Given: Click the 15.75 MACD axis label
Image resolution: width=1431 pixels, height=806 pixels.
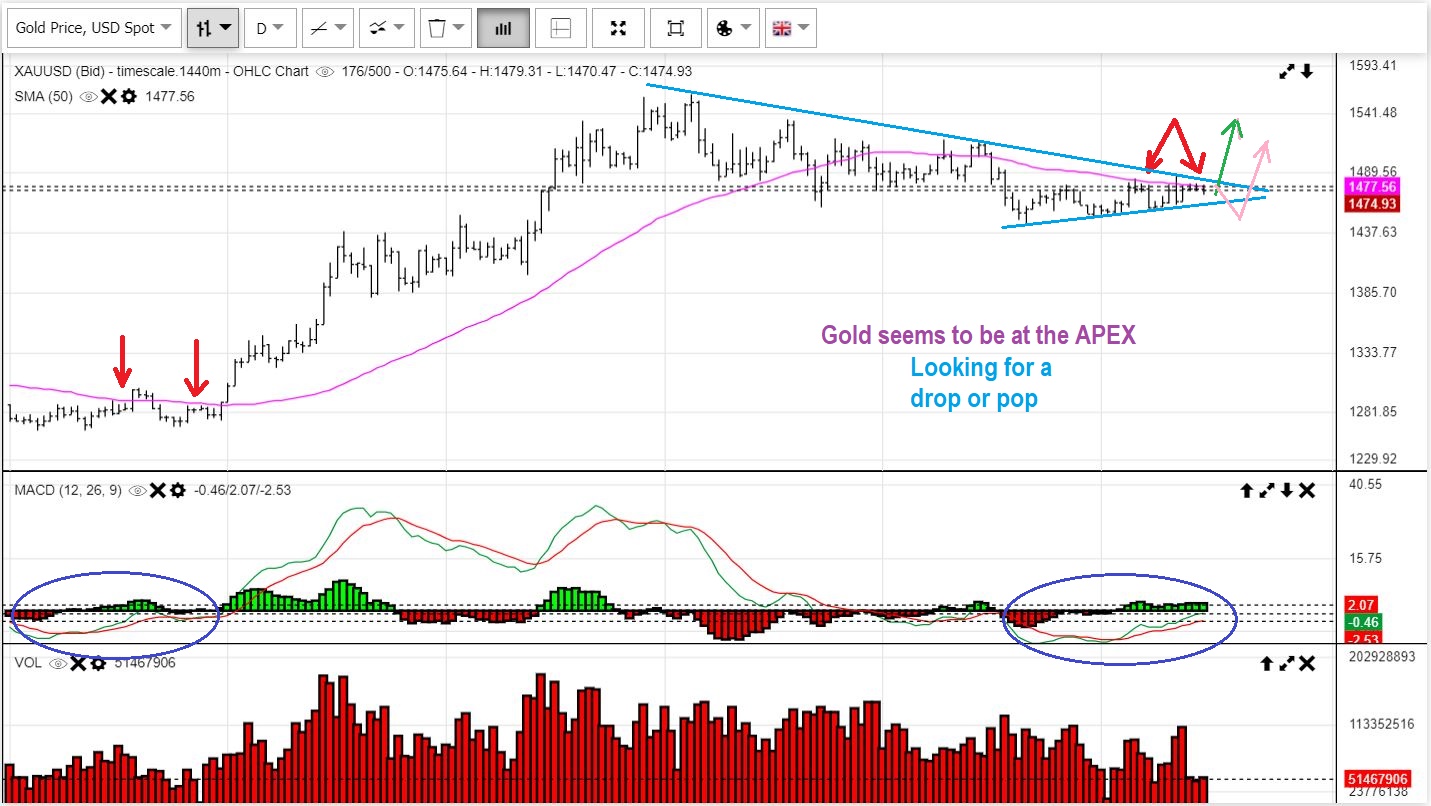Looking at the screenshot, I should [x=1367, y=558].
